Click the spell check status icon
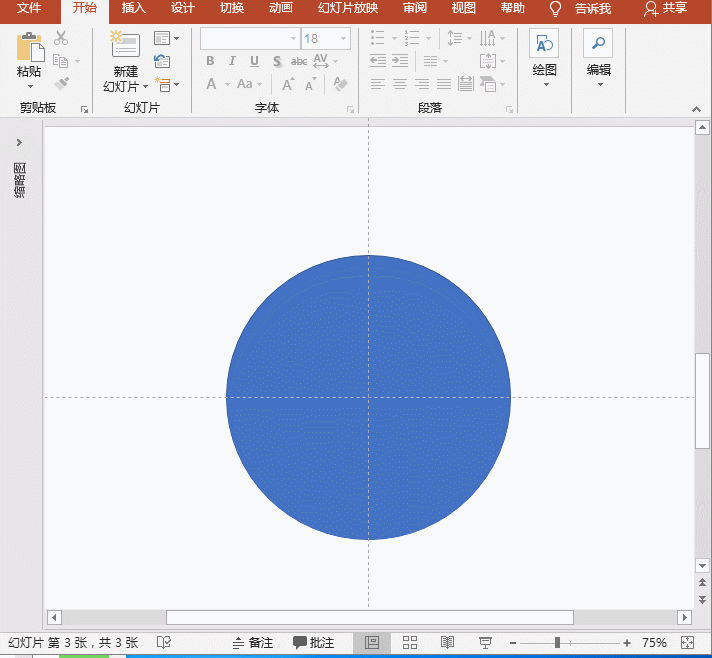Viewport: 712px width, 658px height. pos(164,643)
